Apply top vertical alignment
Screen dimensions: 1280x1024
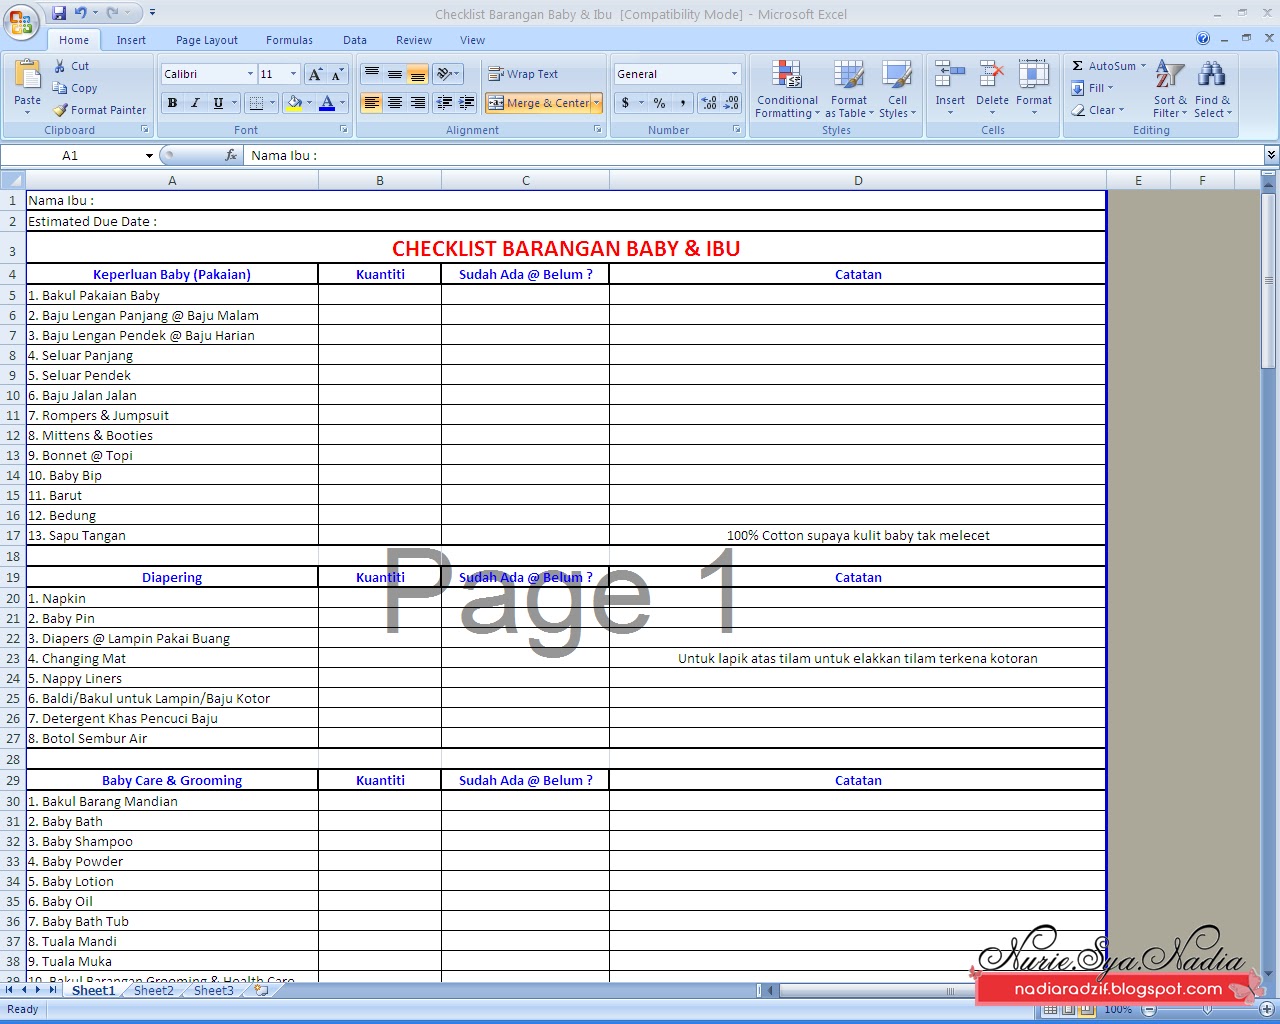coord(372,74)
